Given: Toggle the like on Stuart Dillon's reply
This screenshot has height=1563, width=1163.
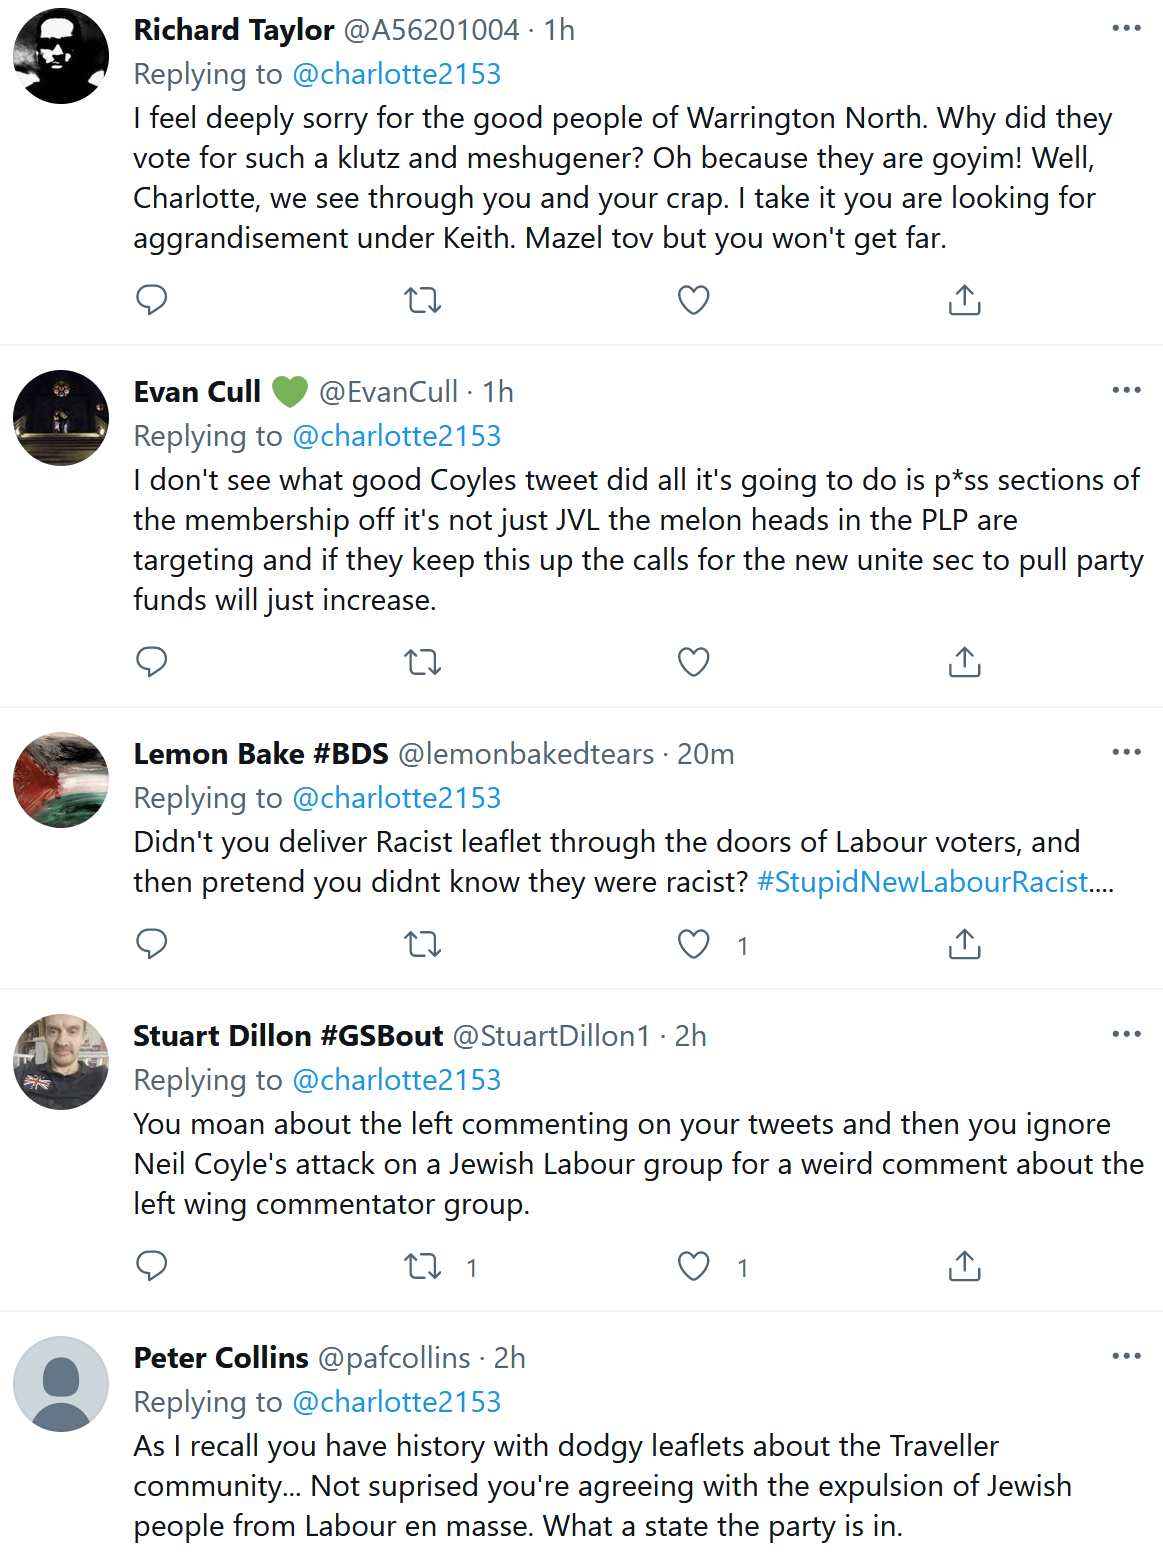Looking at the screenshot, I should [692, 1266].
